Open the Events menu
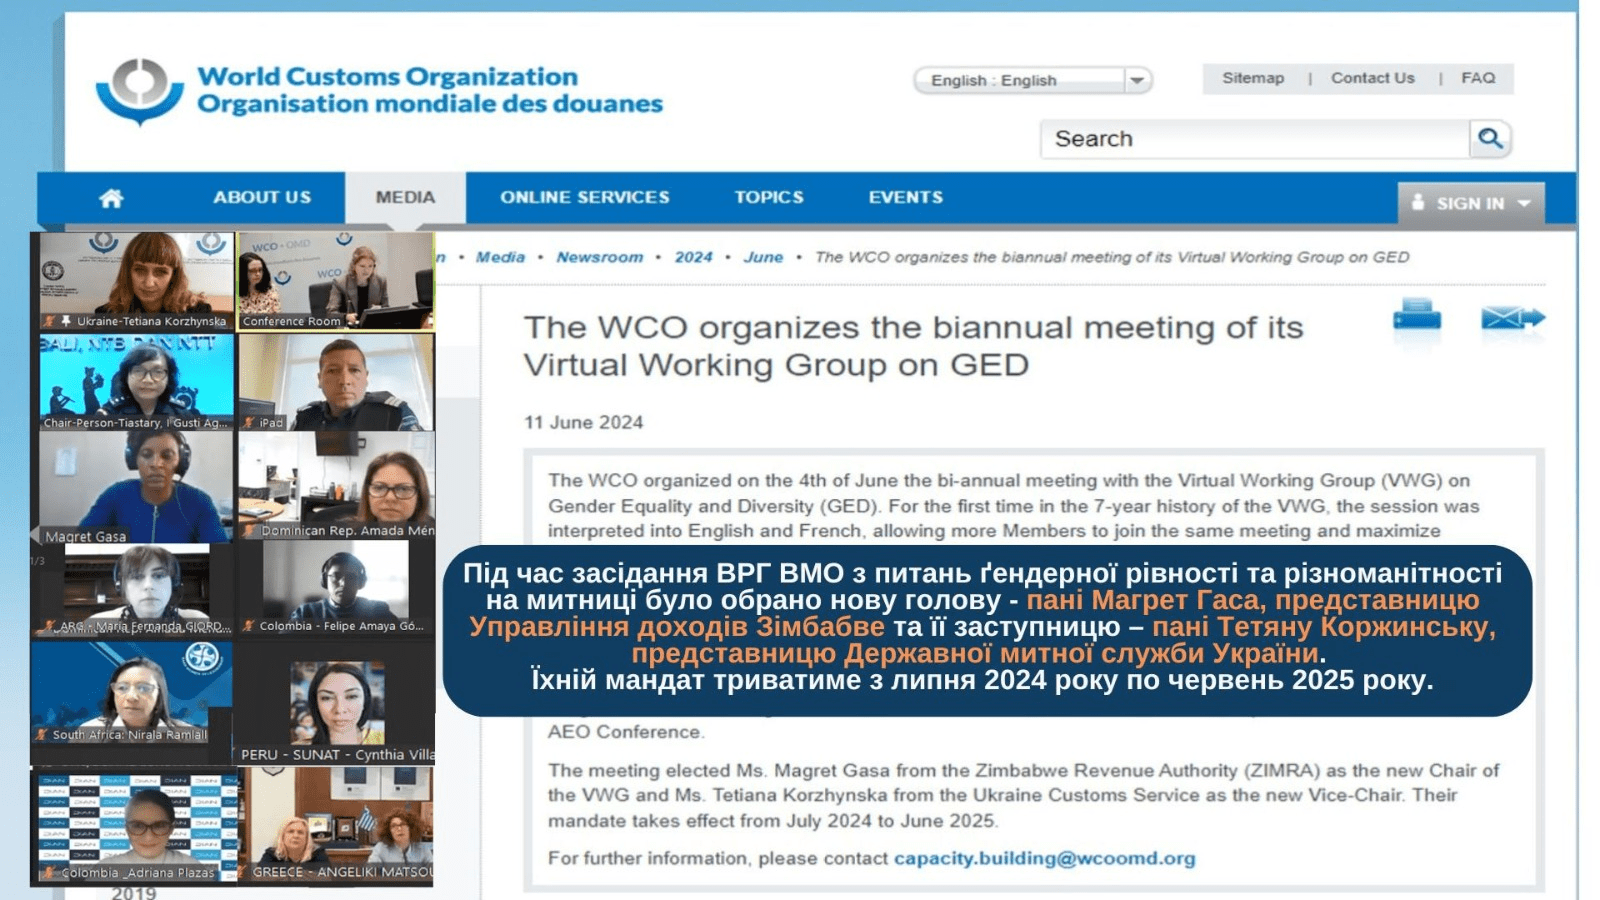1600x900 pixels. coord(906,197)
